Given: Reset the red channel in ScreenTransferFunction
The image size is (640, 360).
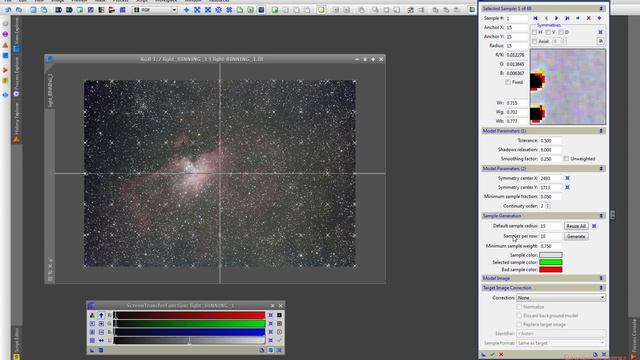Looking at the screenshot, I should click(x=270, y=315).
